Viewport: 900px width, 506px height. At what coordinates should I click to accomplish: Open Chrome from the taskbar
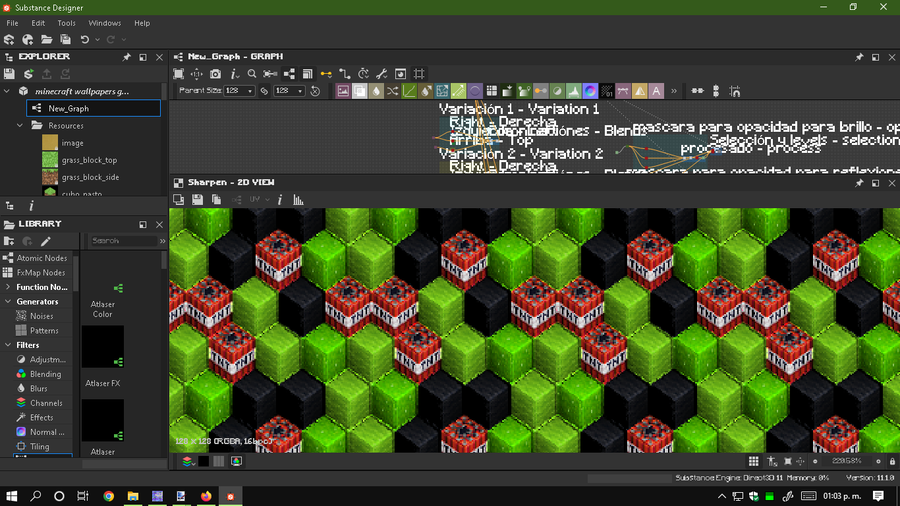[x=108, y=496]
